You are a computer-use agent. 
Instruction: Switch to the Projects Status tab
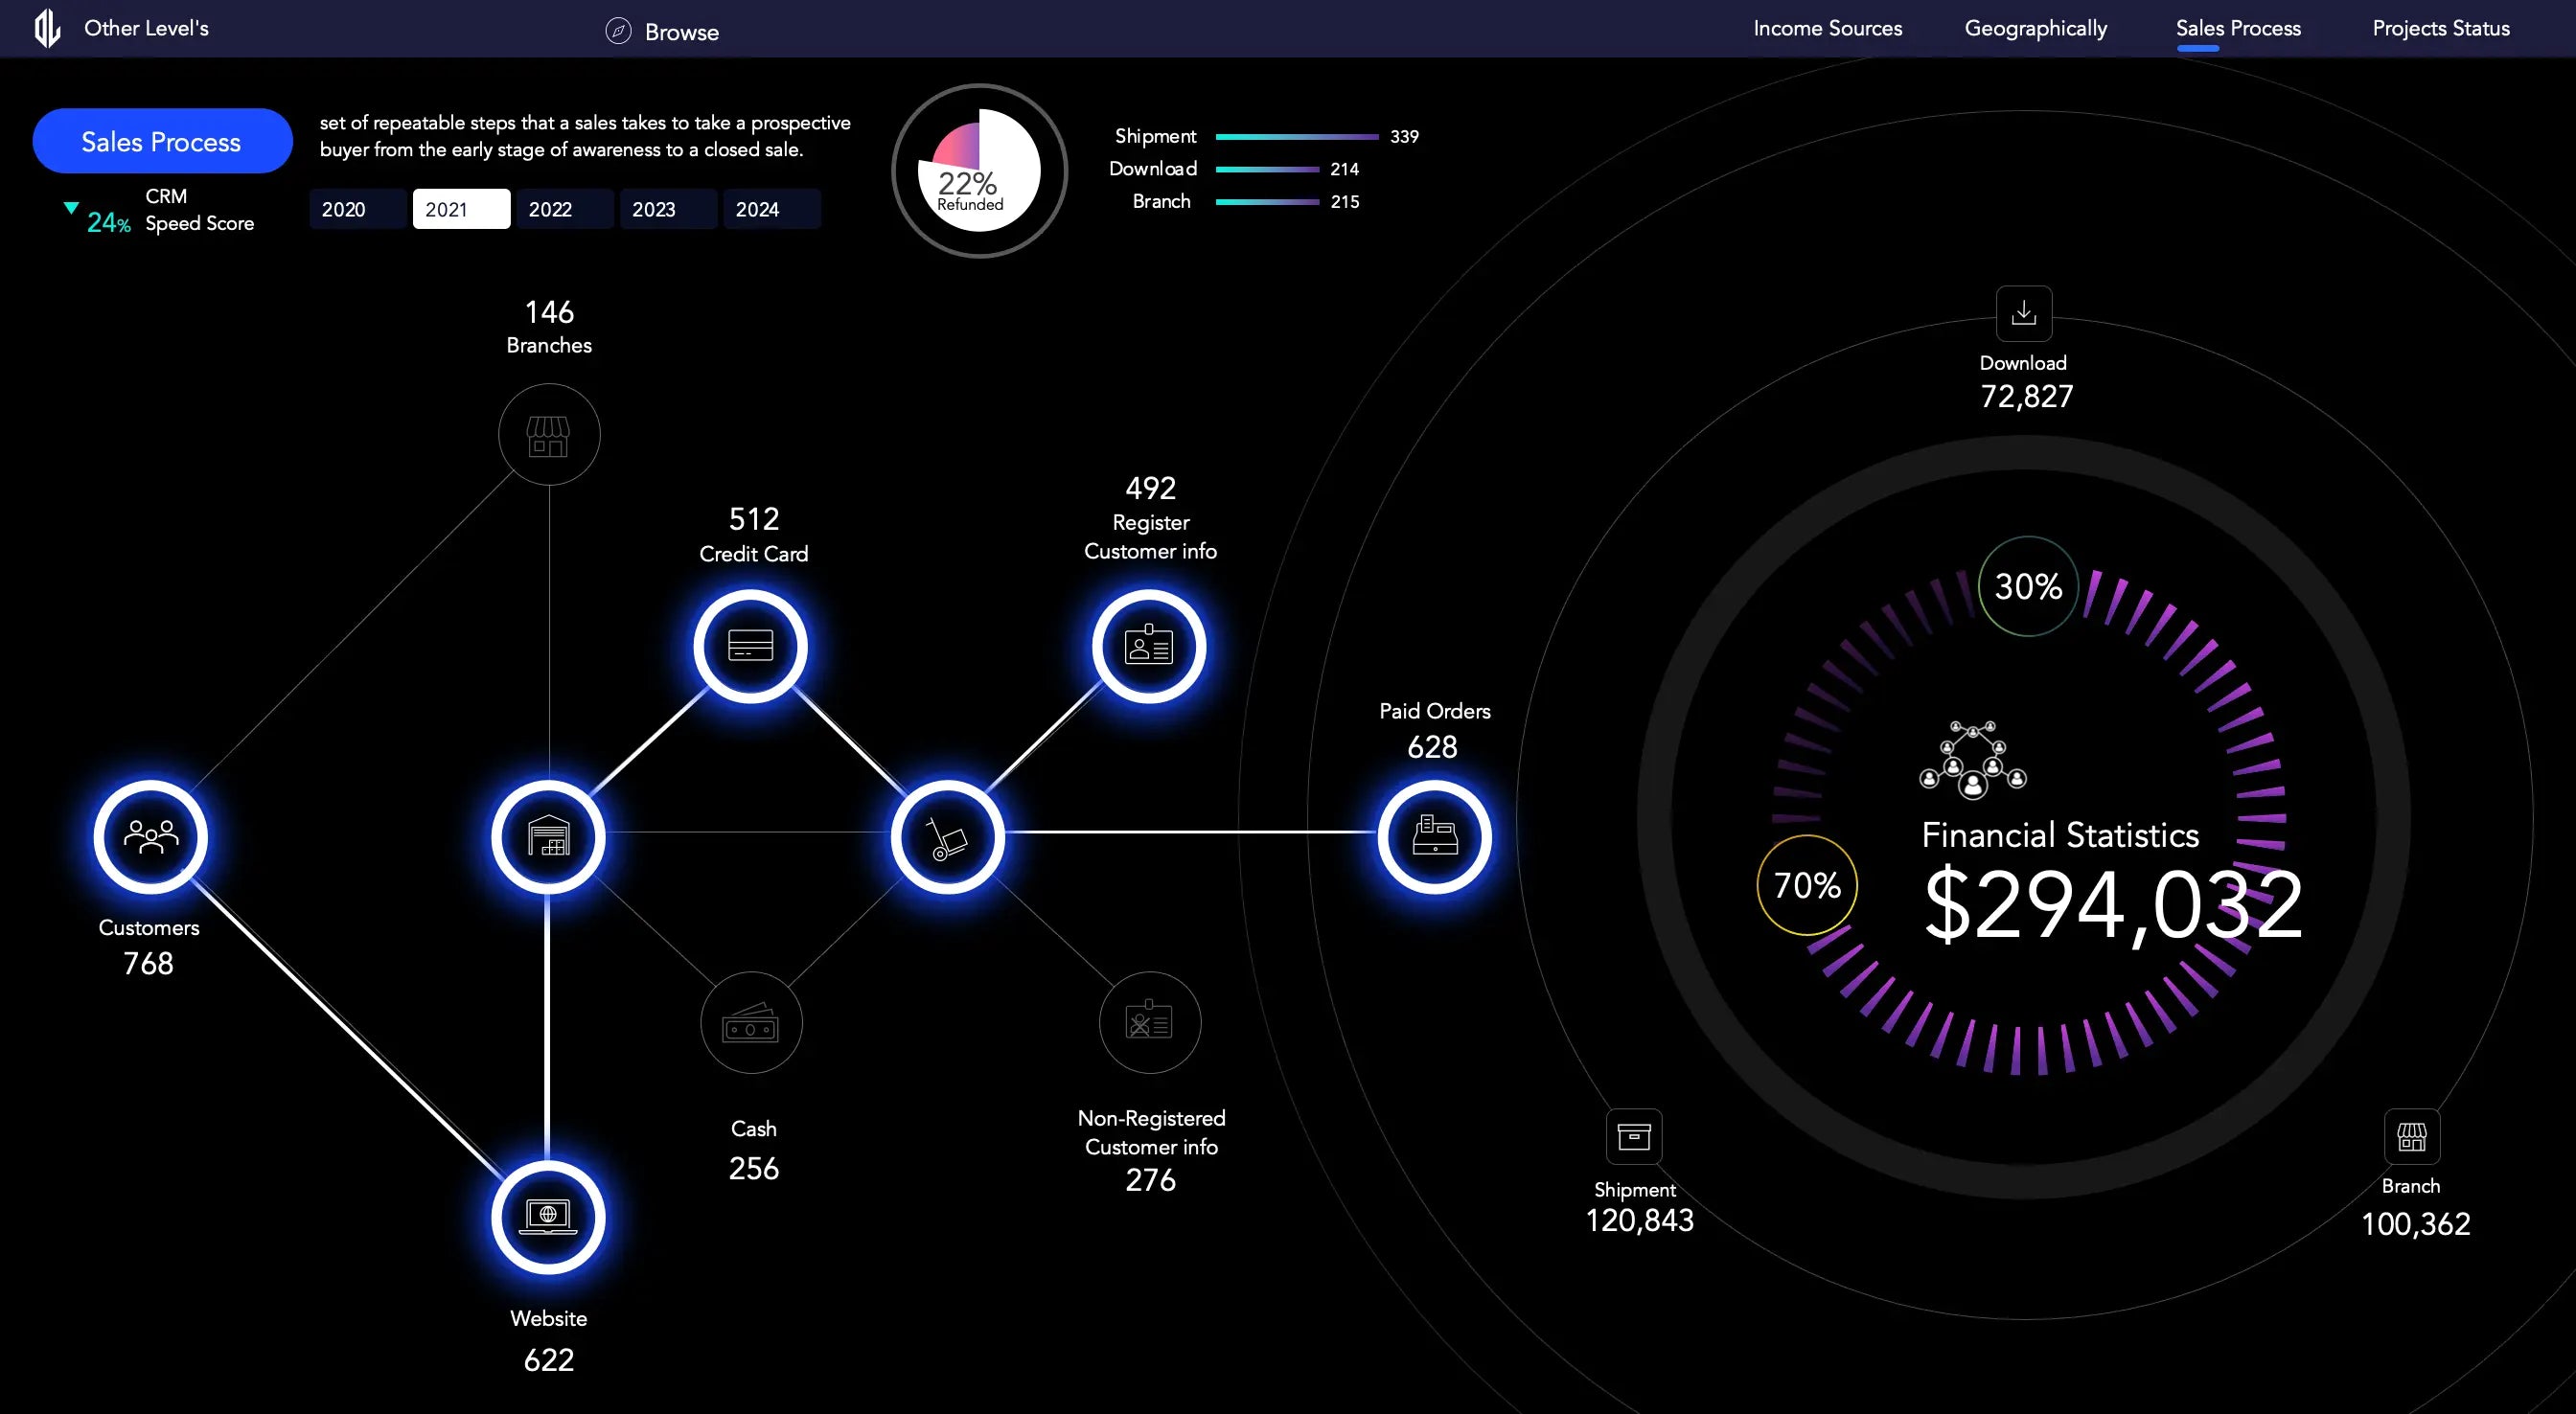2440,28
